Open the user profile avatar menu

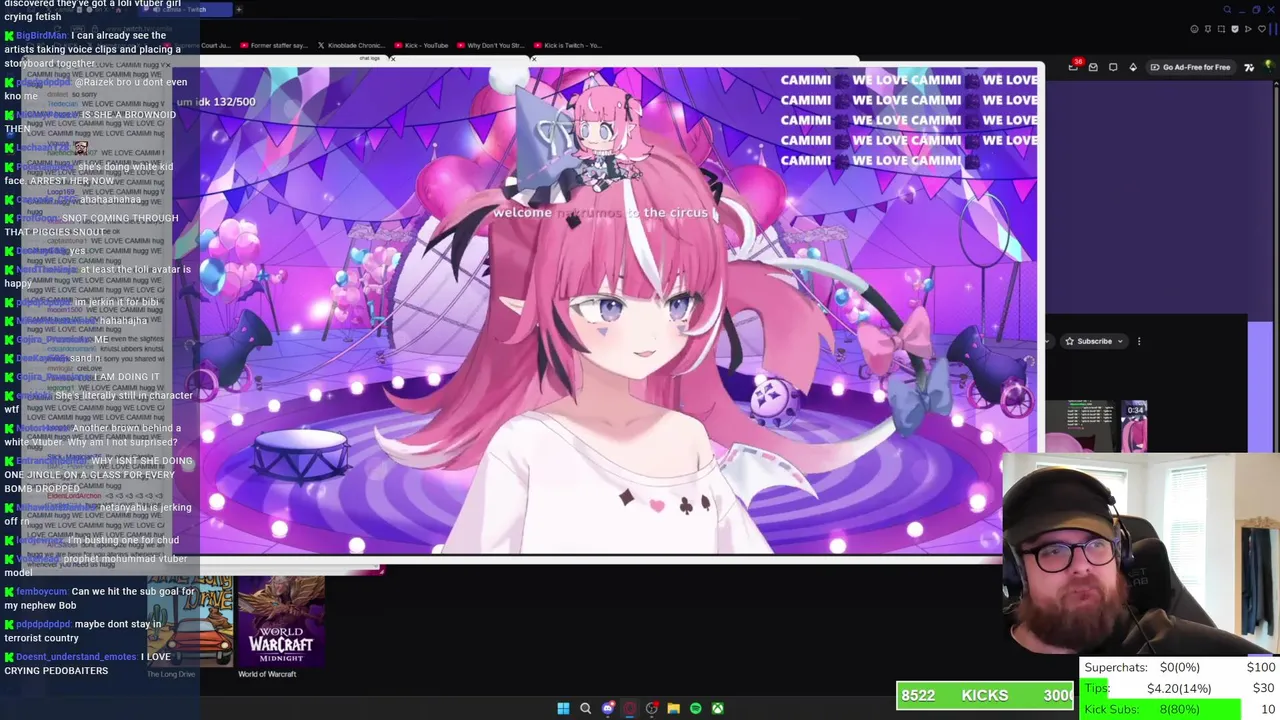click(x=1270, y=66)
